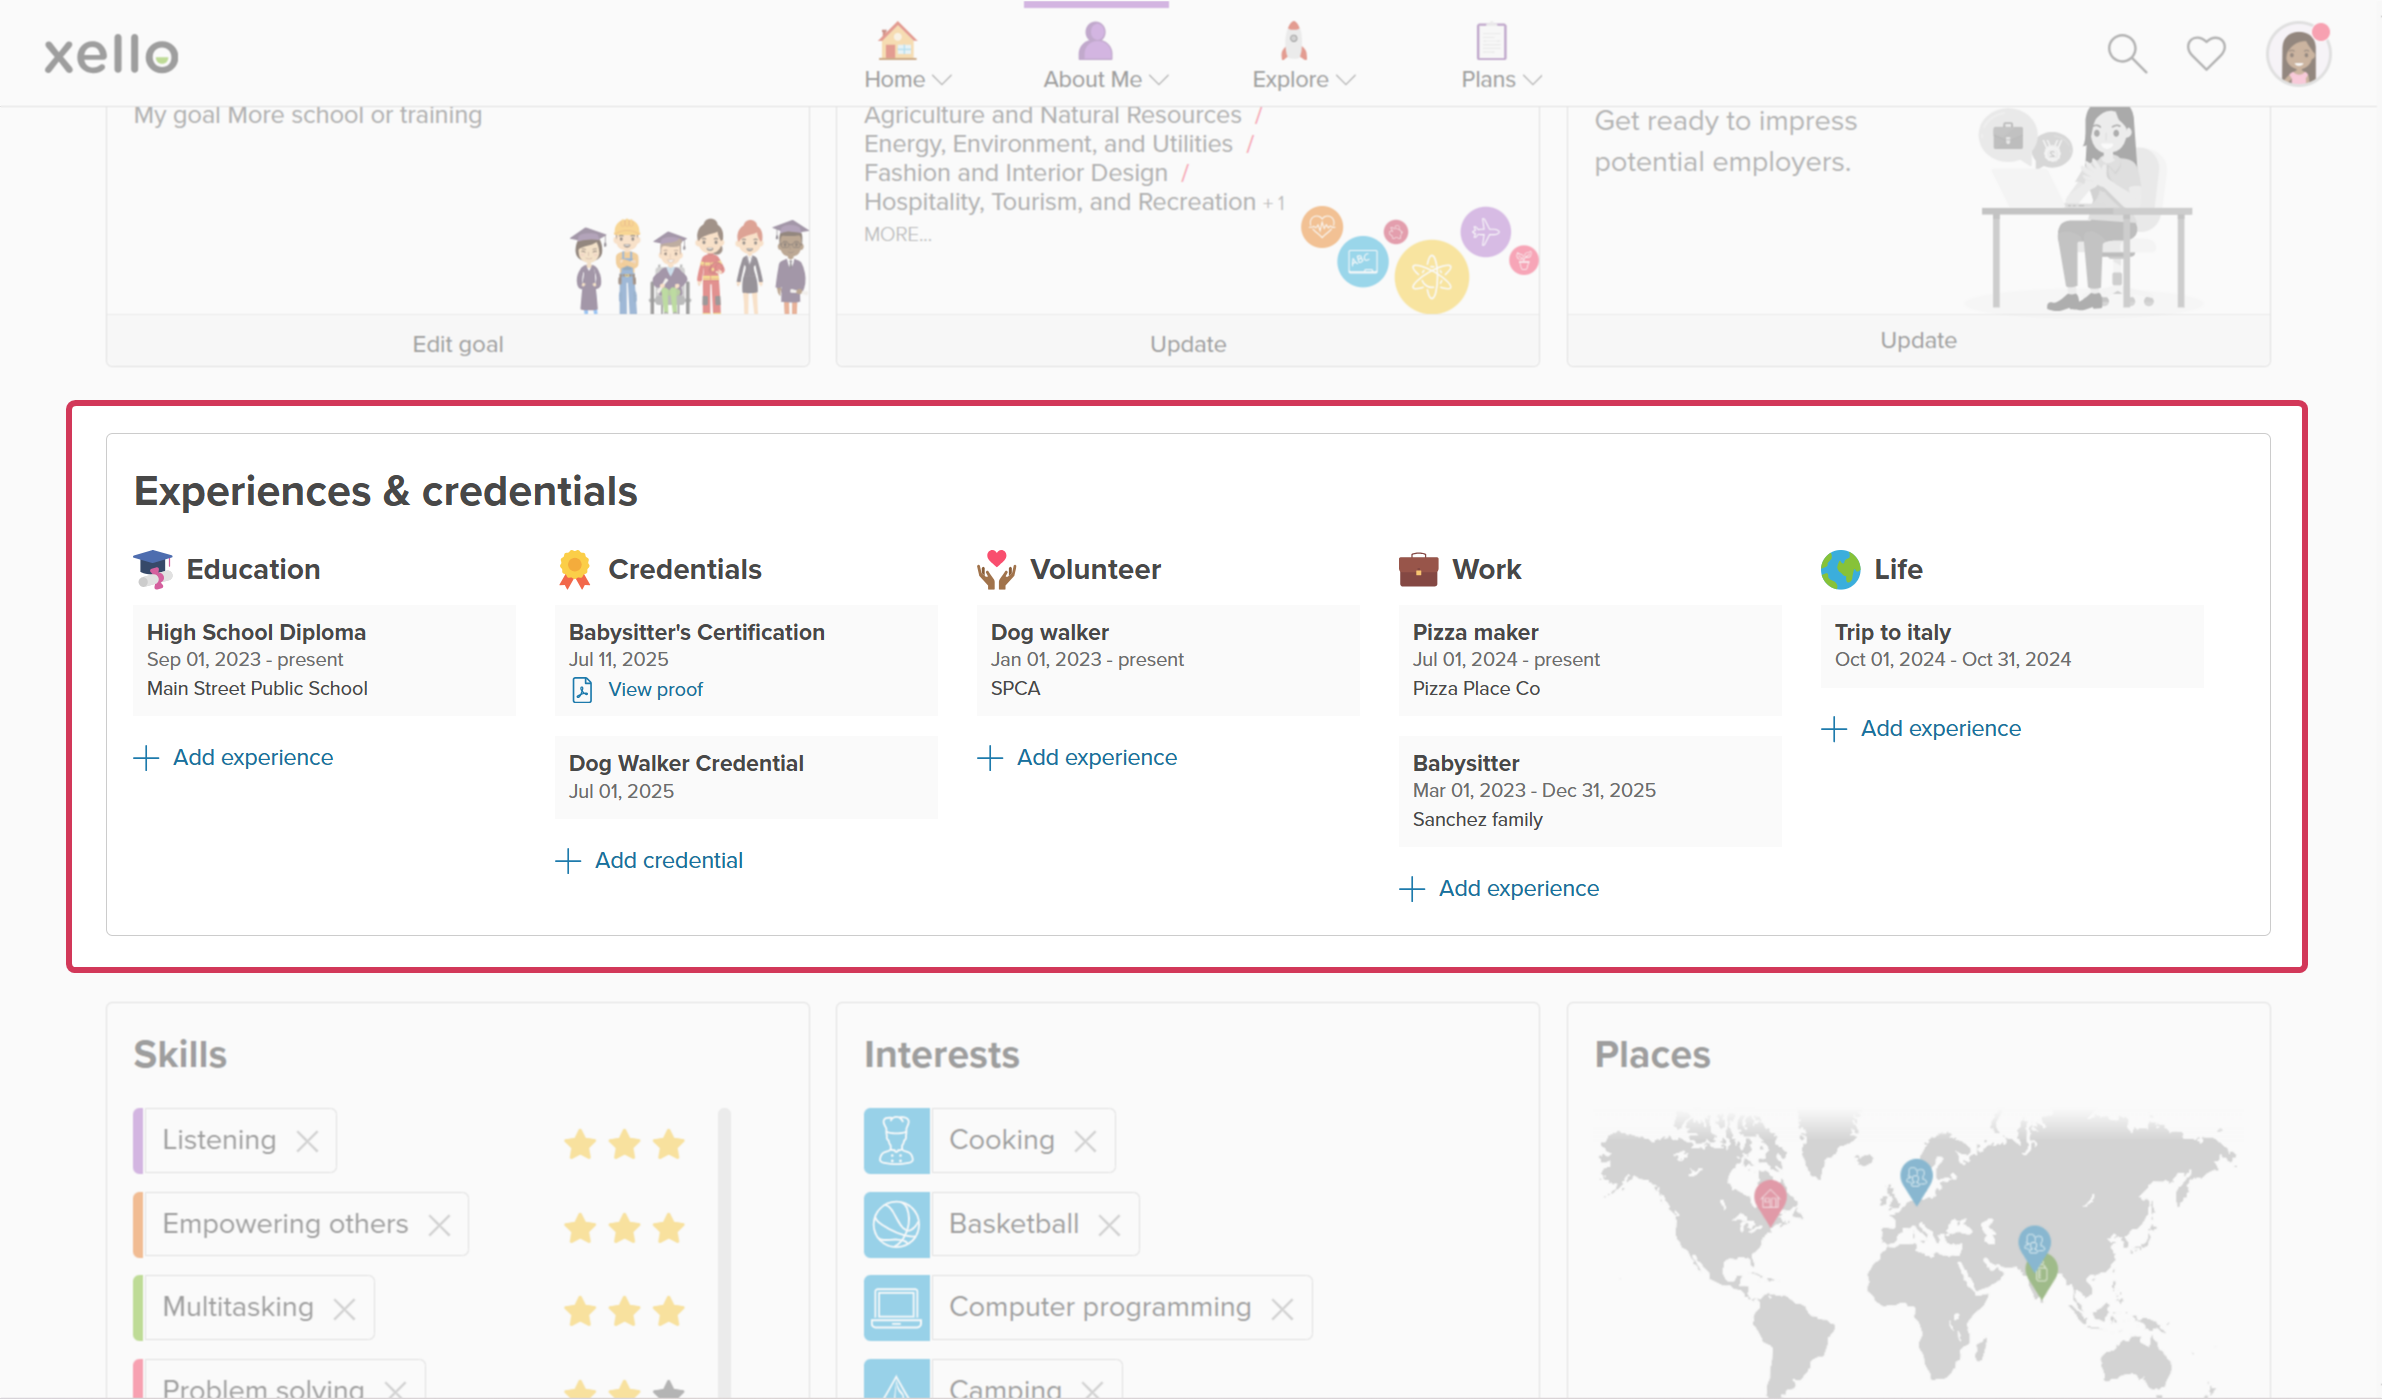Click the Work briefcase icon
Screen dimensions: 2382x1399
click(1421, 568)
